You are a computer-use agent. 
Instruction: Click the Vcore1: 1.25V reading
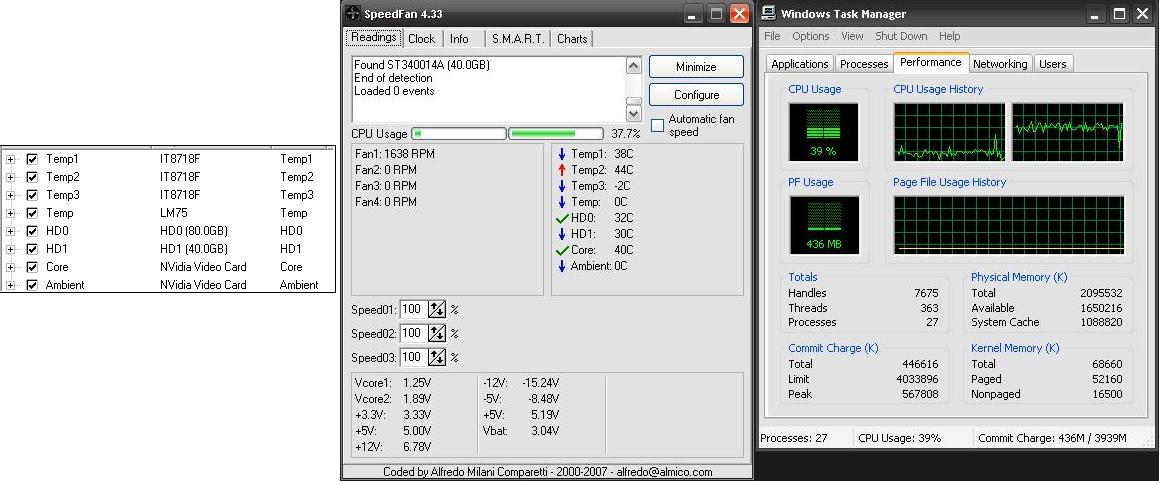pos(394,383)
